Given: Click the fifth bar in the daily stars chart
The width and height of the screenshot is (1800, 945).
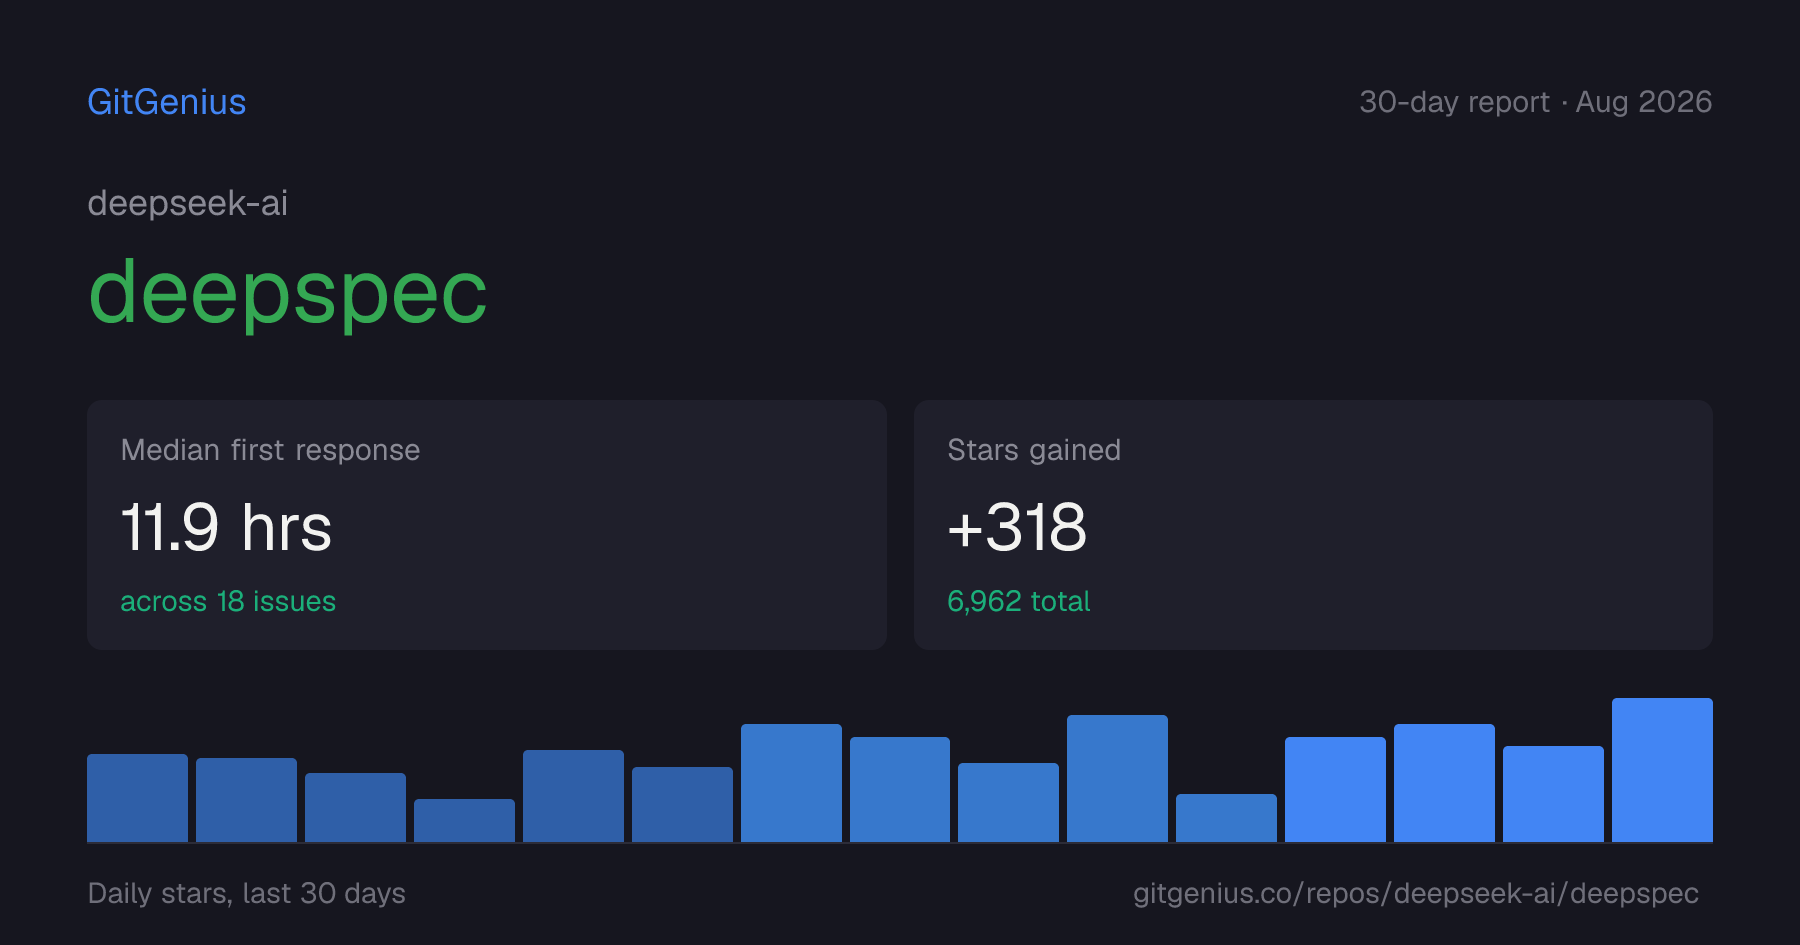Looking at the screenshot, I should coord(573,796).
